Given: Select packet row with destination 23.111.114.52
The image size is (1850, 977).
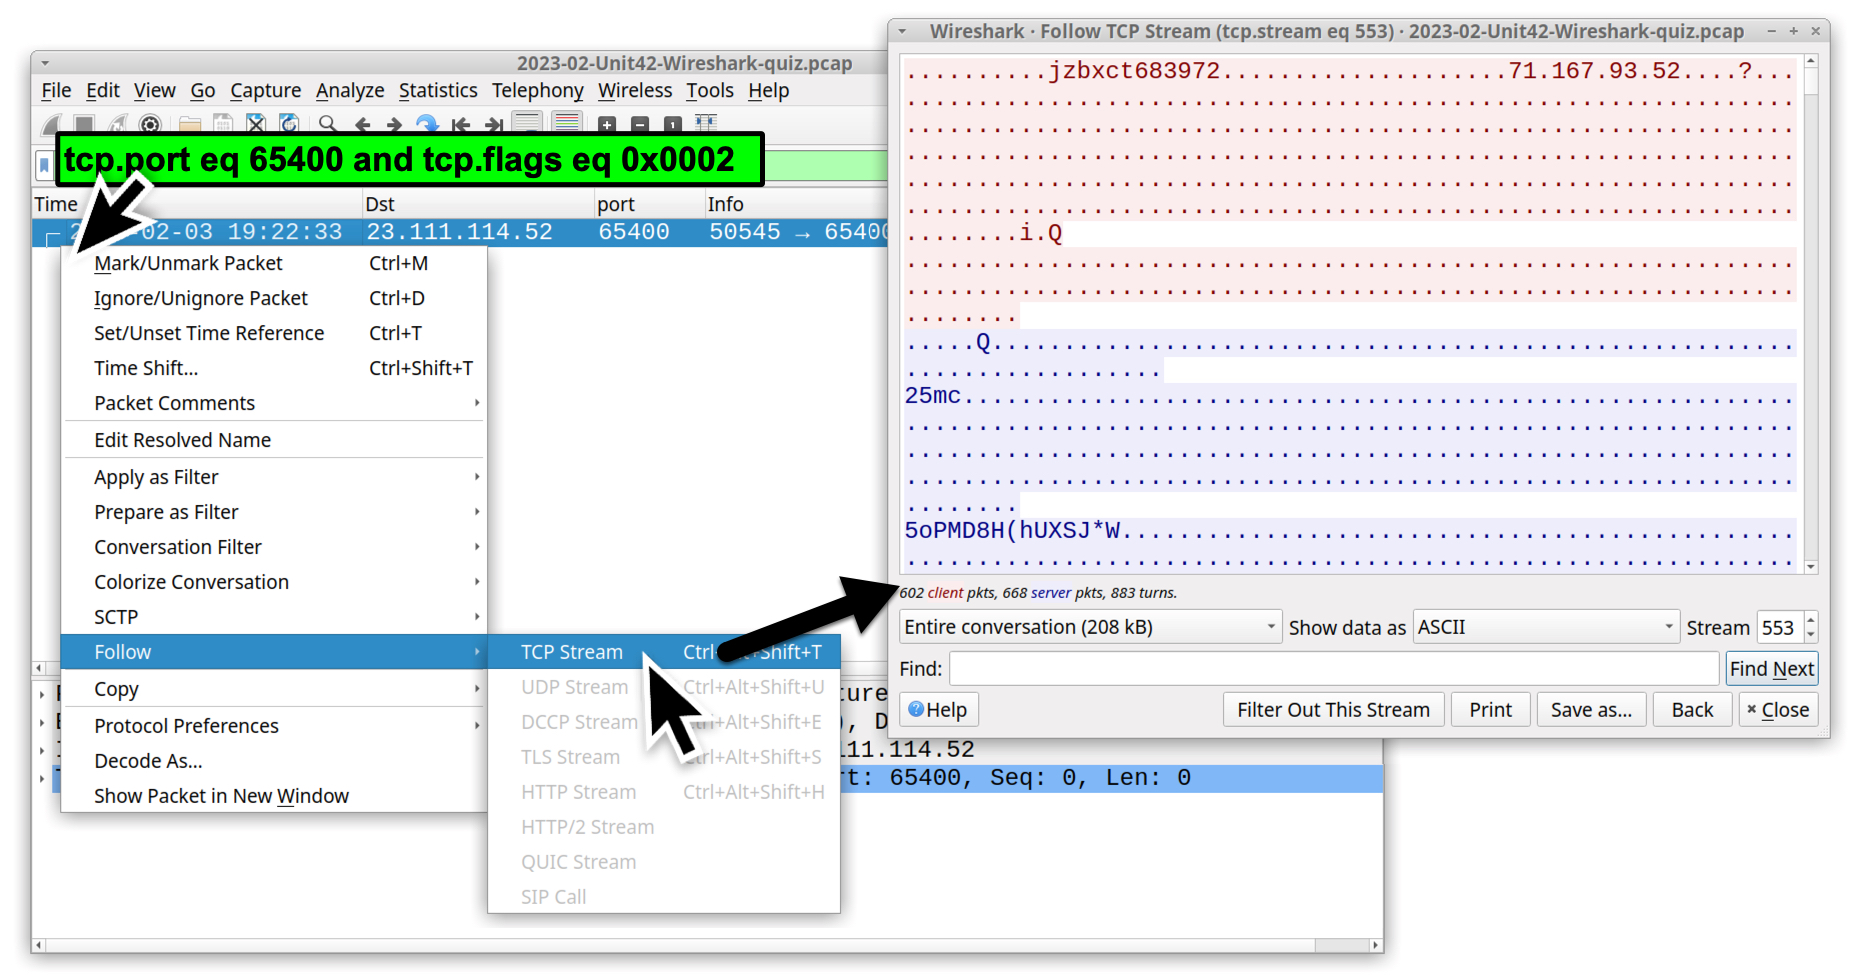Looking at the screenshot, I should [x=459, y=232].
